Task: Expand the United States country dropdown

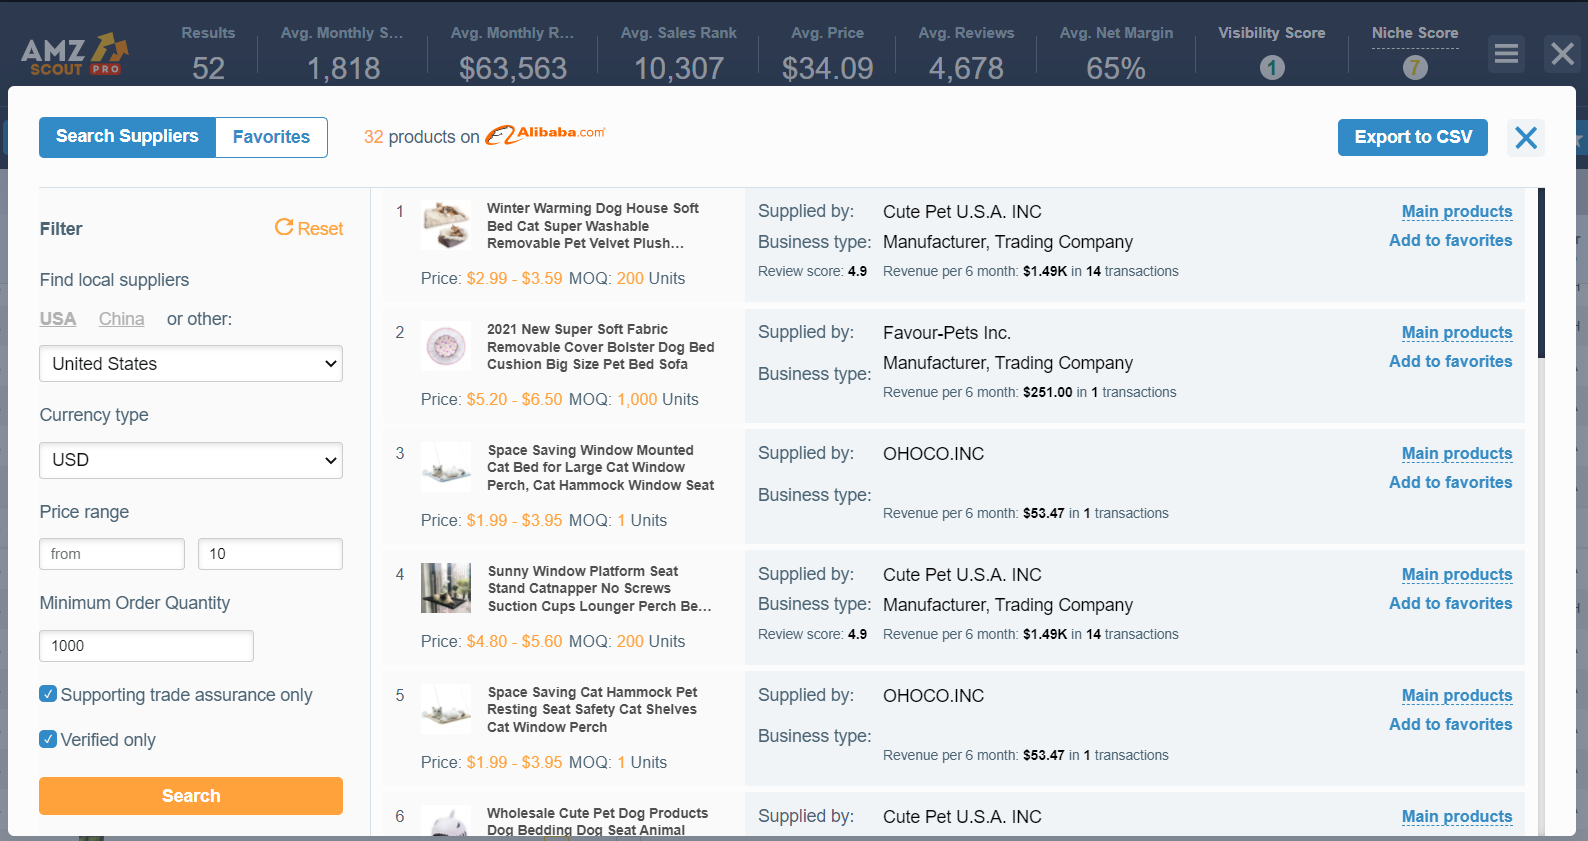Action: pyautogui.click(x=191, y=364)
